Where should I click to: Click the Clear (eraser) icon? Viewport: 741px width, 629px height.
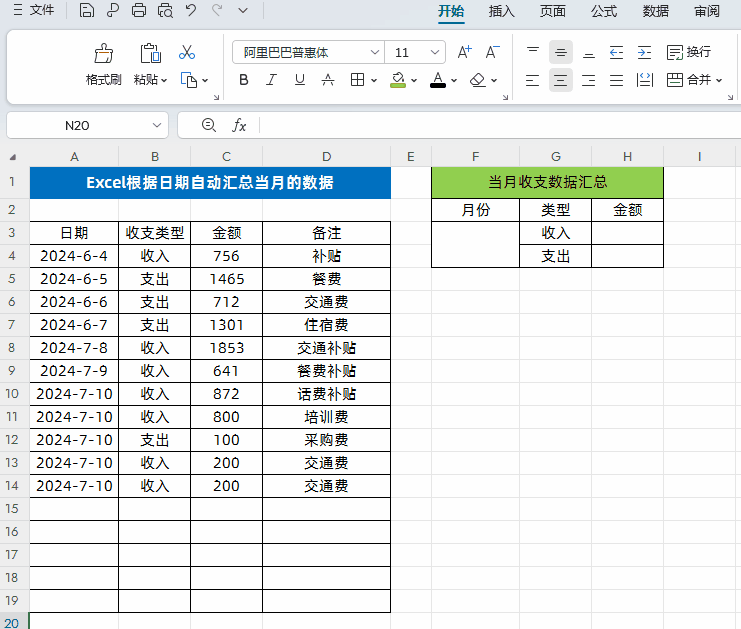point(478,80)
